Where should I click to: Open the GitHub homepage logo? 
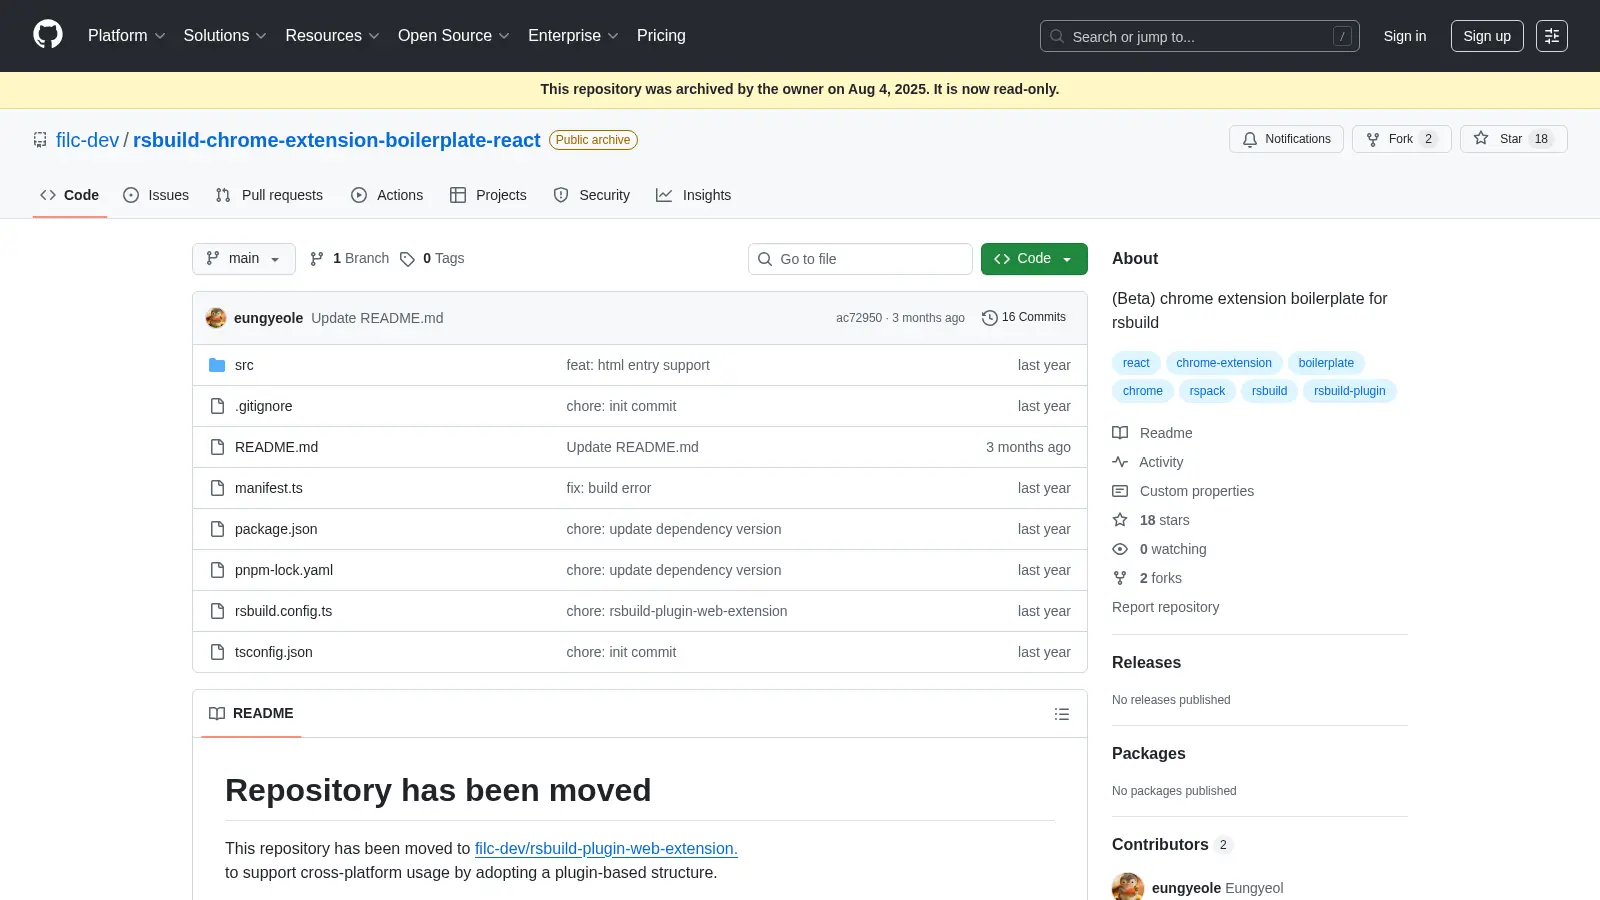click(48, 35)
